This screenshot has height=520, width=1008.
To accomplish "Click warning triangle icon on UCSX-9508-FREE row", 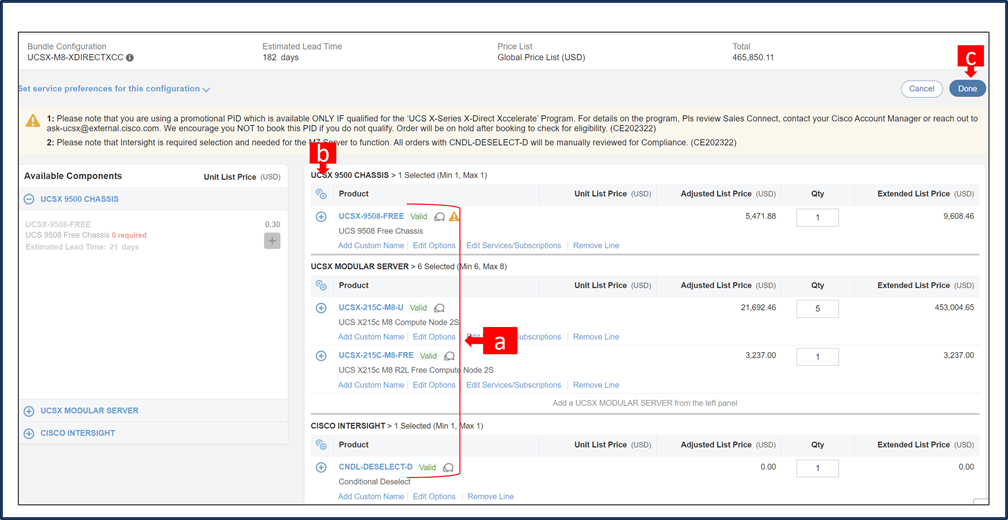I will click(x=454, y=217).
